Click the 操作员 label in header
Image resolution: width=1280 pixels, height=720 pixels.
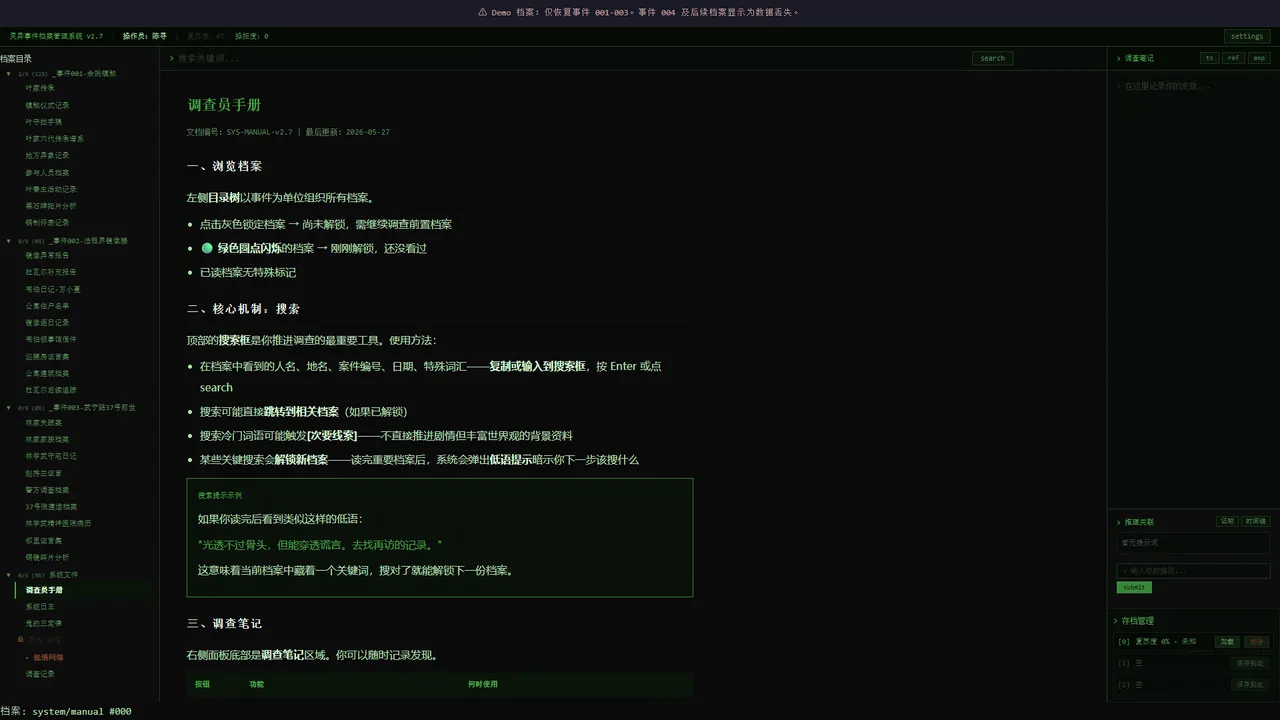click(144, 36)
